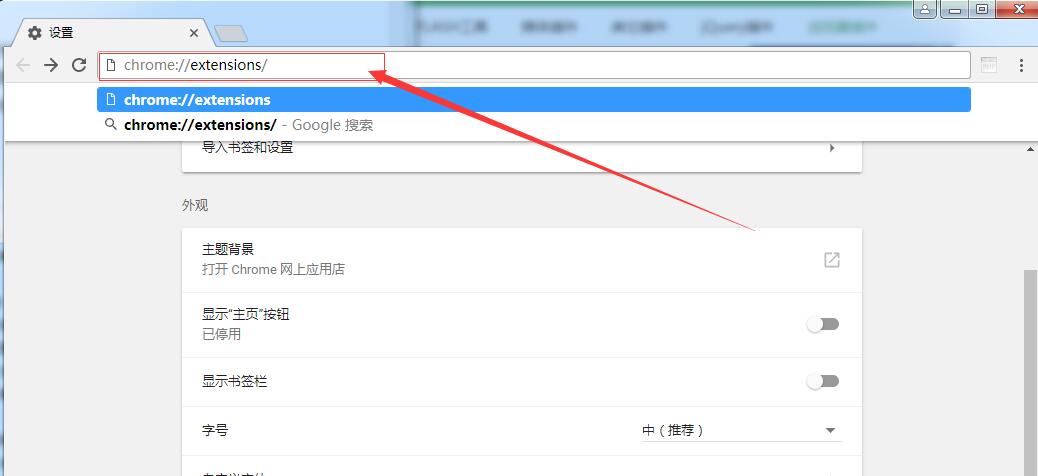Click the settings gear icon on the tab
Image resolution: width=1038 pixels, height=476 pixels.
tap(34, 32)
